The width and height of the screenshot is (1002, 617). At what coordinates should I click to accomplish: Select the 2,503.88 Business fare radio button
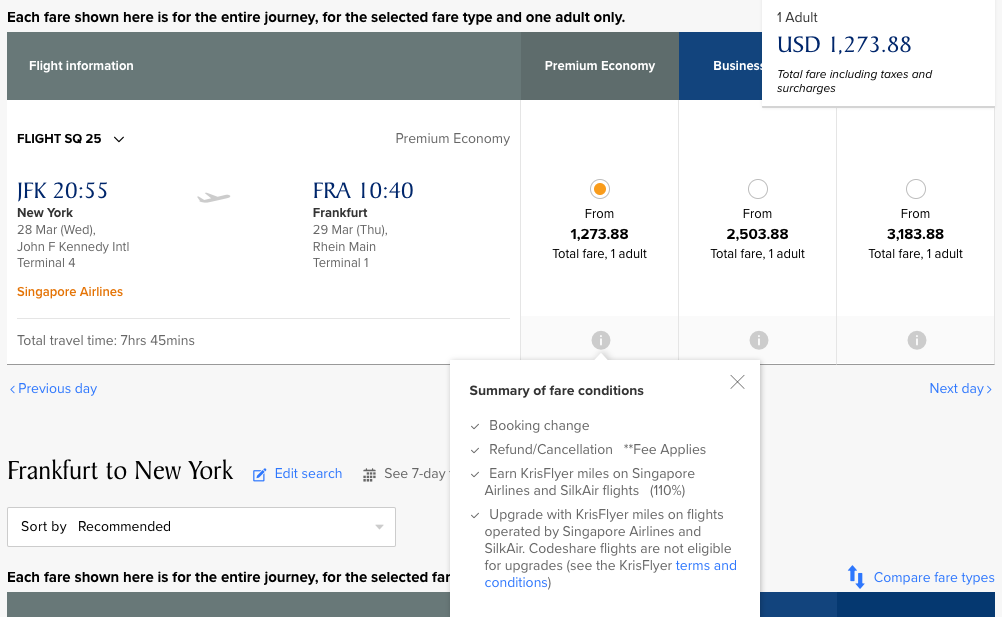click(x=757, y=189)
